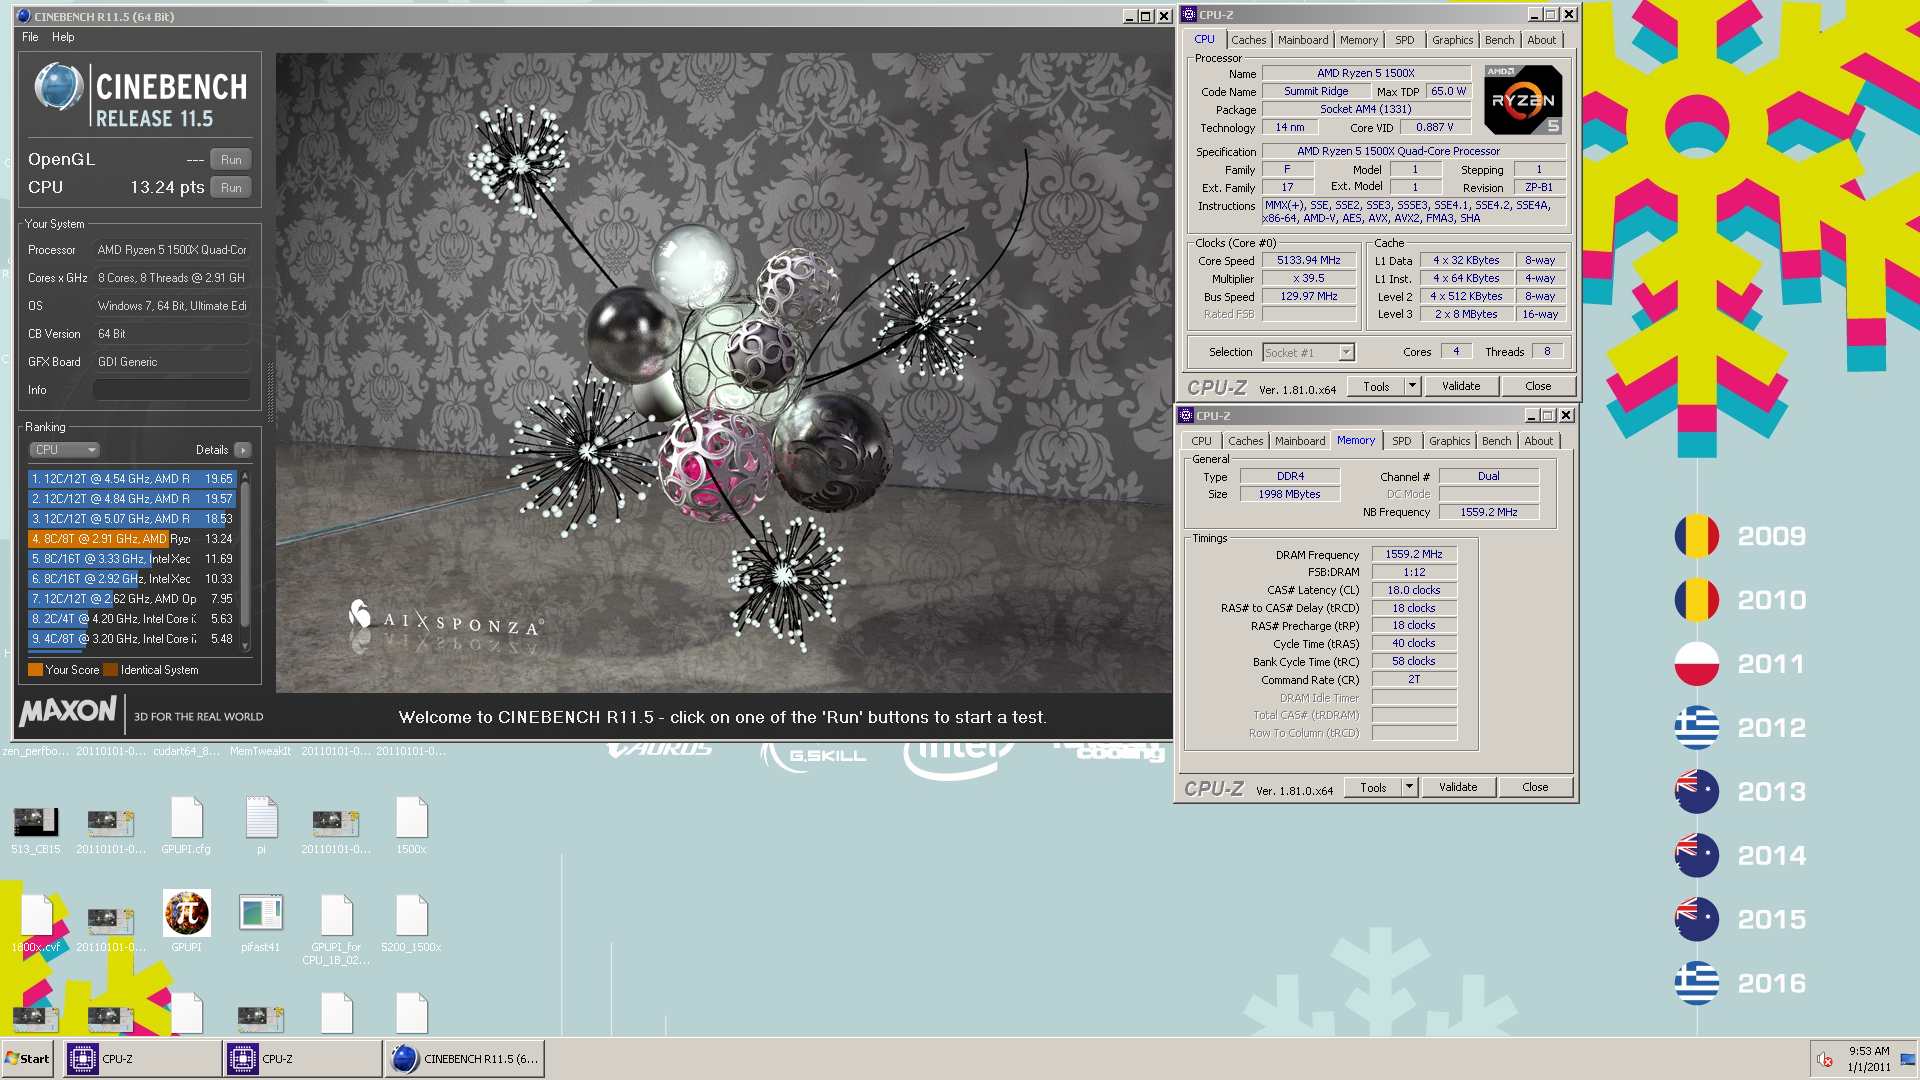Open Tools dropdown arrow in upper CPU-Z

point(1412,386)
